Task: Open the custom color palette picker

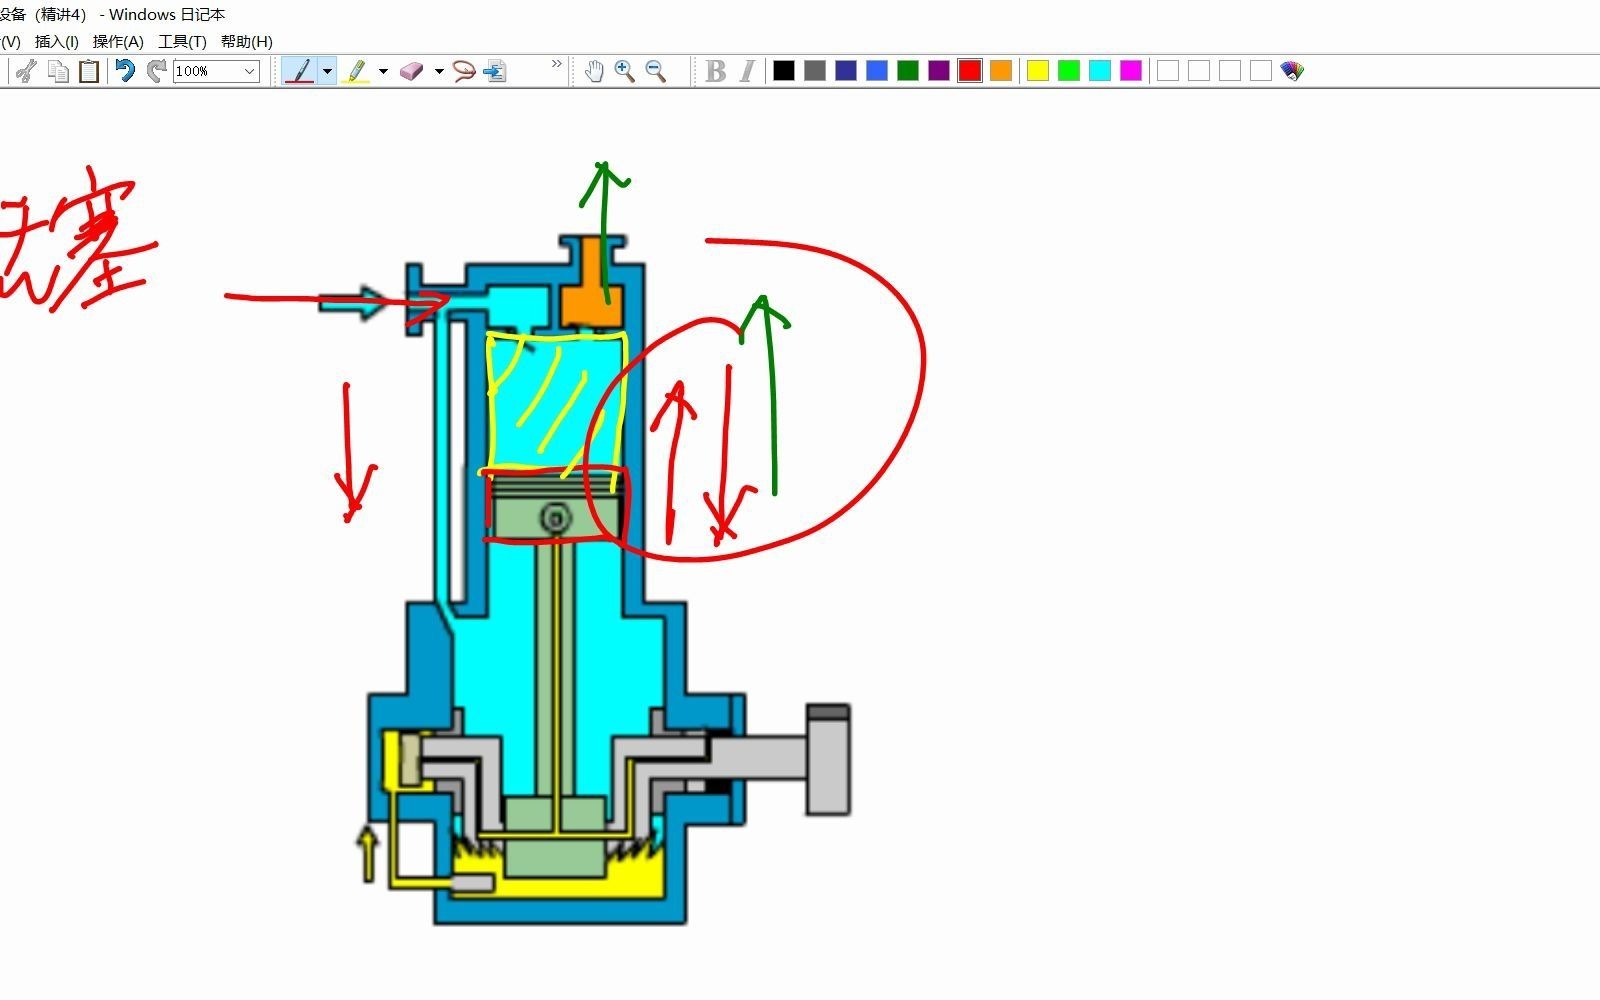Action: 1292,71
